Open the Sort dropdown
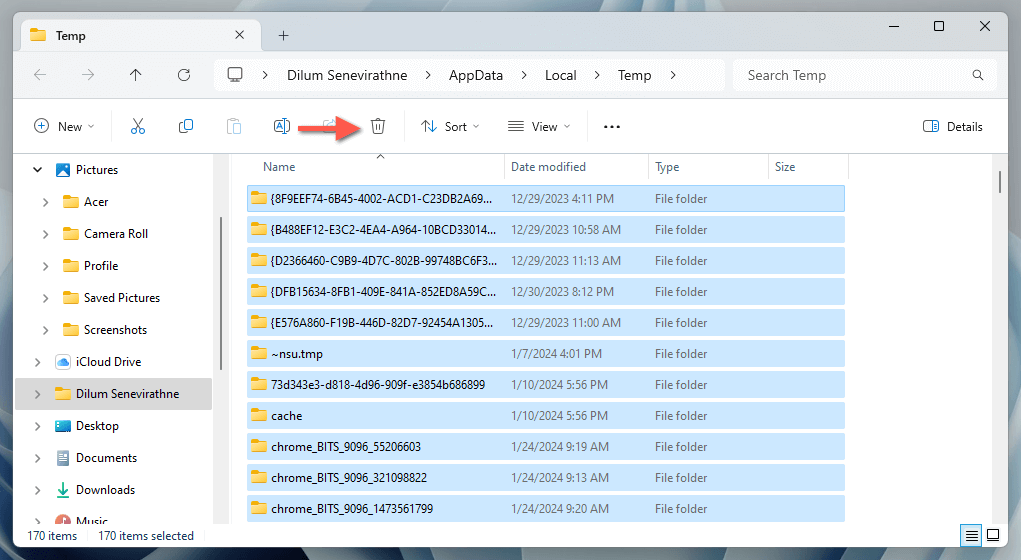1021x560 pixels. [450, 127]
